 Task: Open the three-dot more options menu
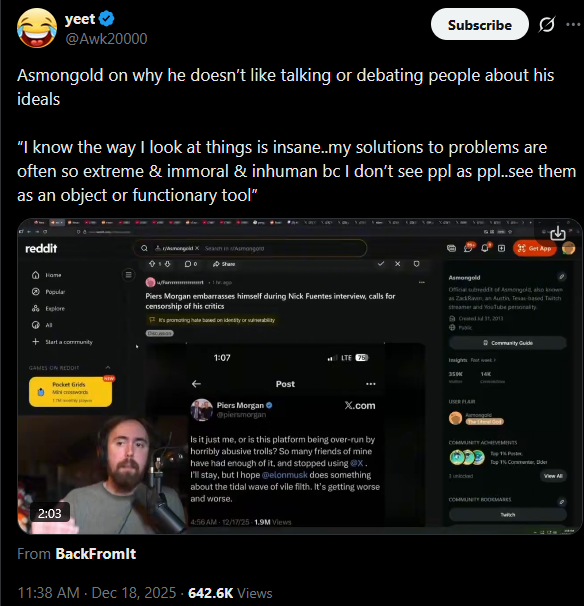[573, 24]
